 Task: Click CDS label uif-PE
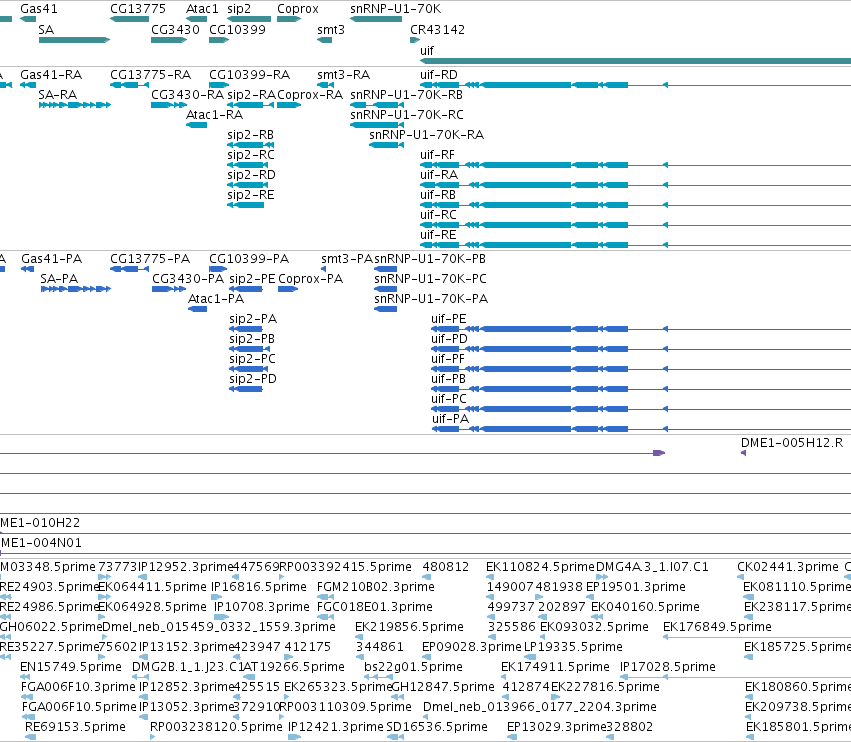click(x=449, y=319)
